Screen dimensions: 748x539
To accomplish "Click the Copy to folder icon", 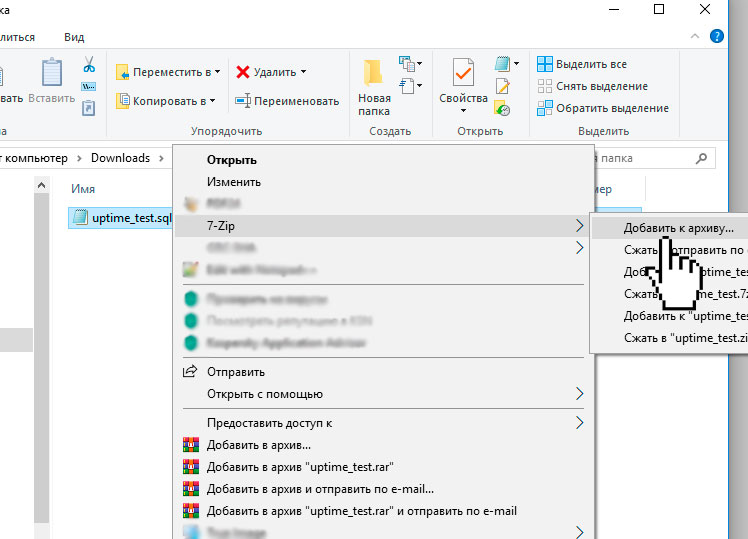I will click(x=123, y=101).
